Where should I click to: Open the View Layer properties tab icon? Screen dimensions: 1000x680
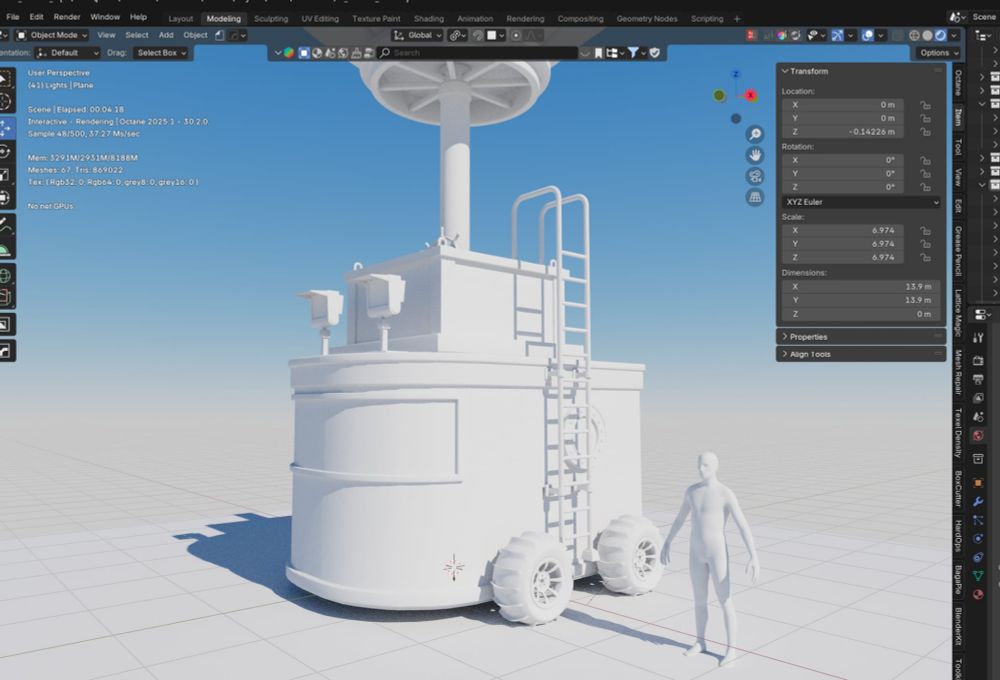(x=978, y=398)
